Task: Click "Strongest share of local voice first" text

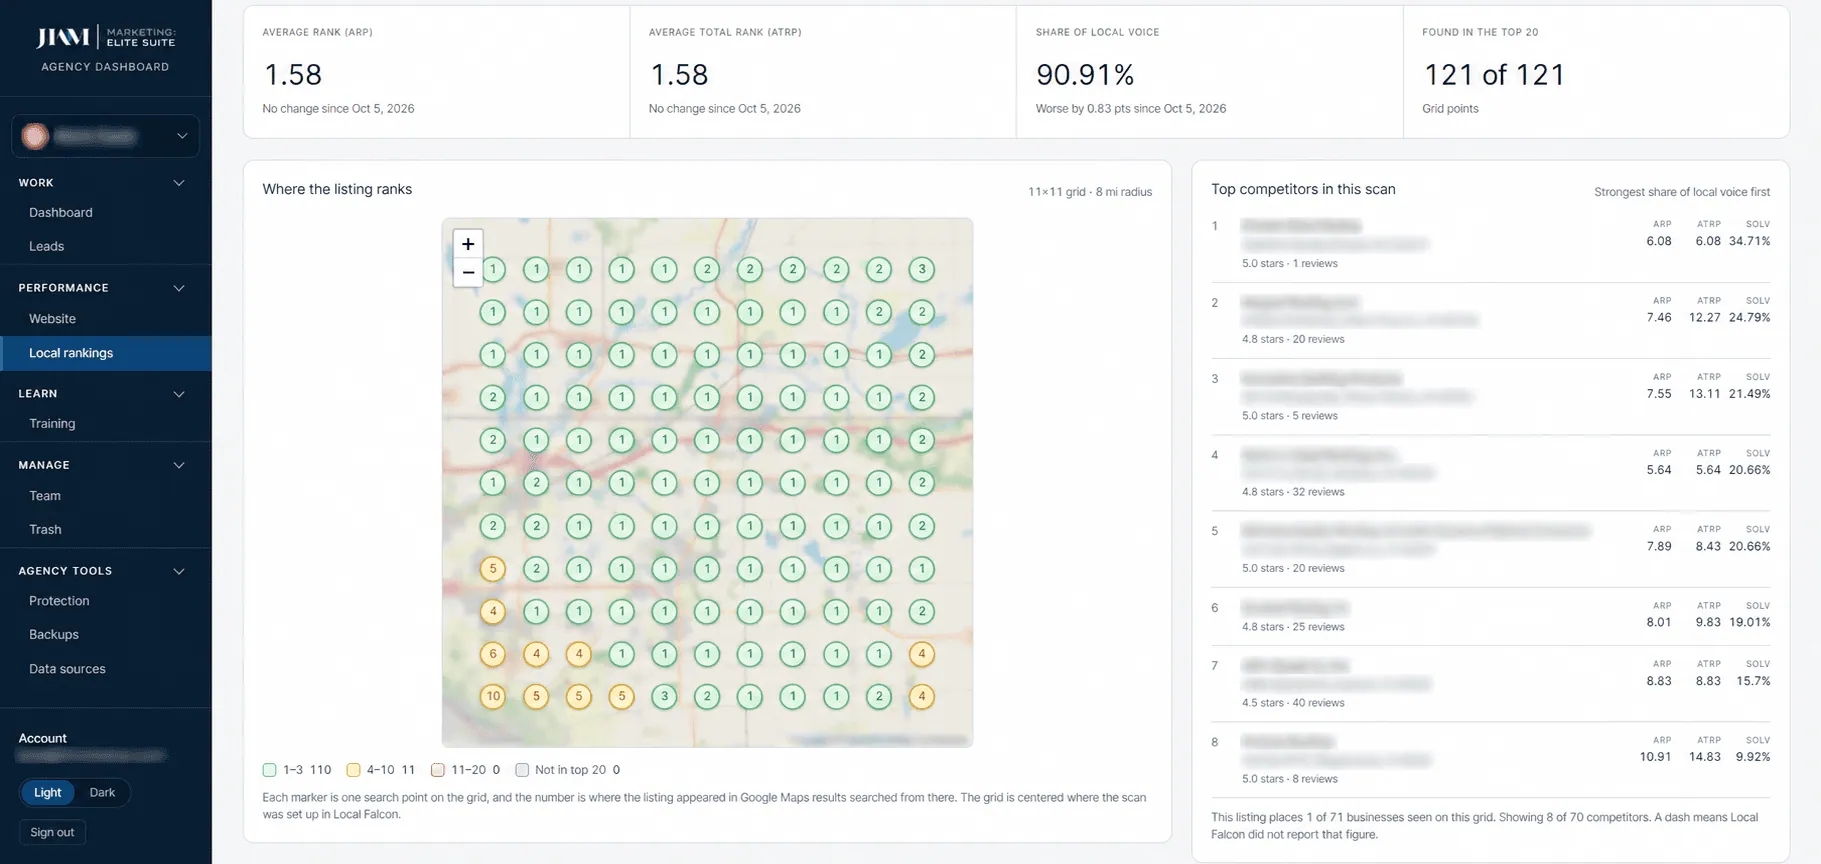Action: click(1682, 192)
